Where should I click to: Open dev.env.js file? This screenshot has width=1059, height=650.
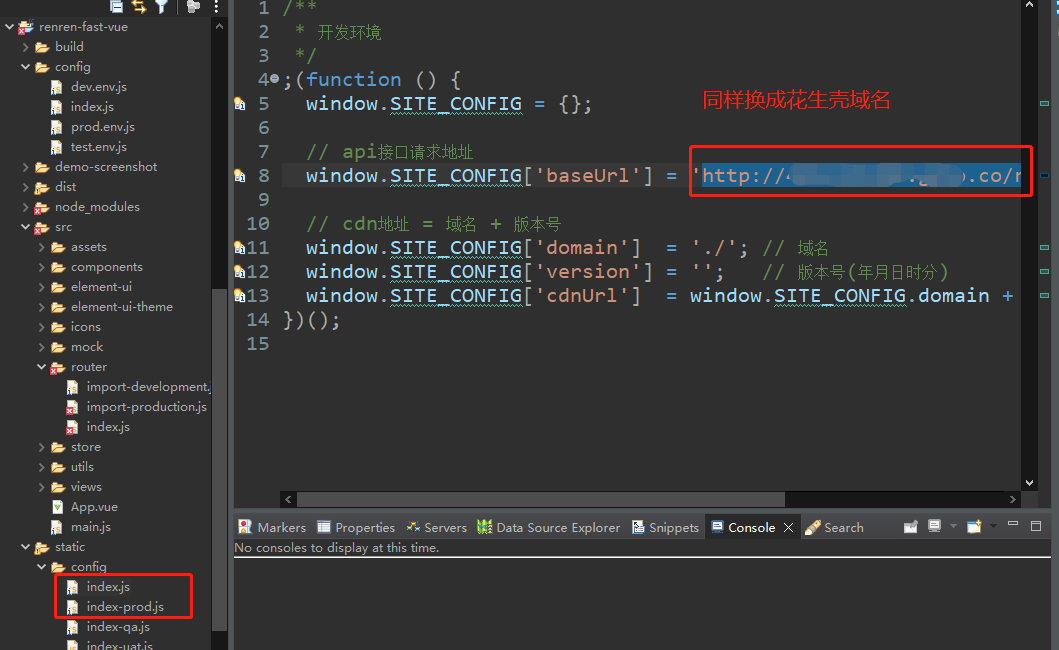(x=99, y=86)
